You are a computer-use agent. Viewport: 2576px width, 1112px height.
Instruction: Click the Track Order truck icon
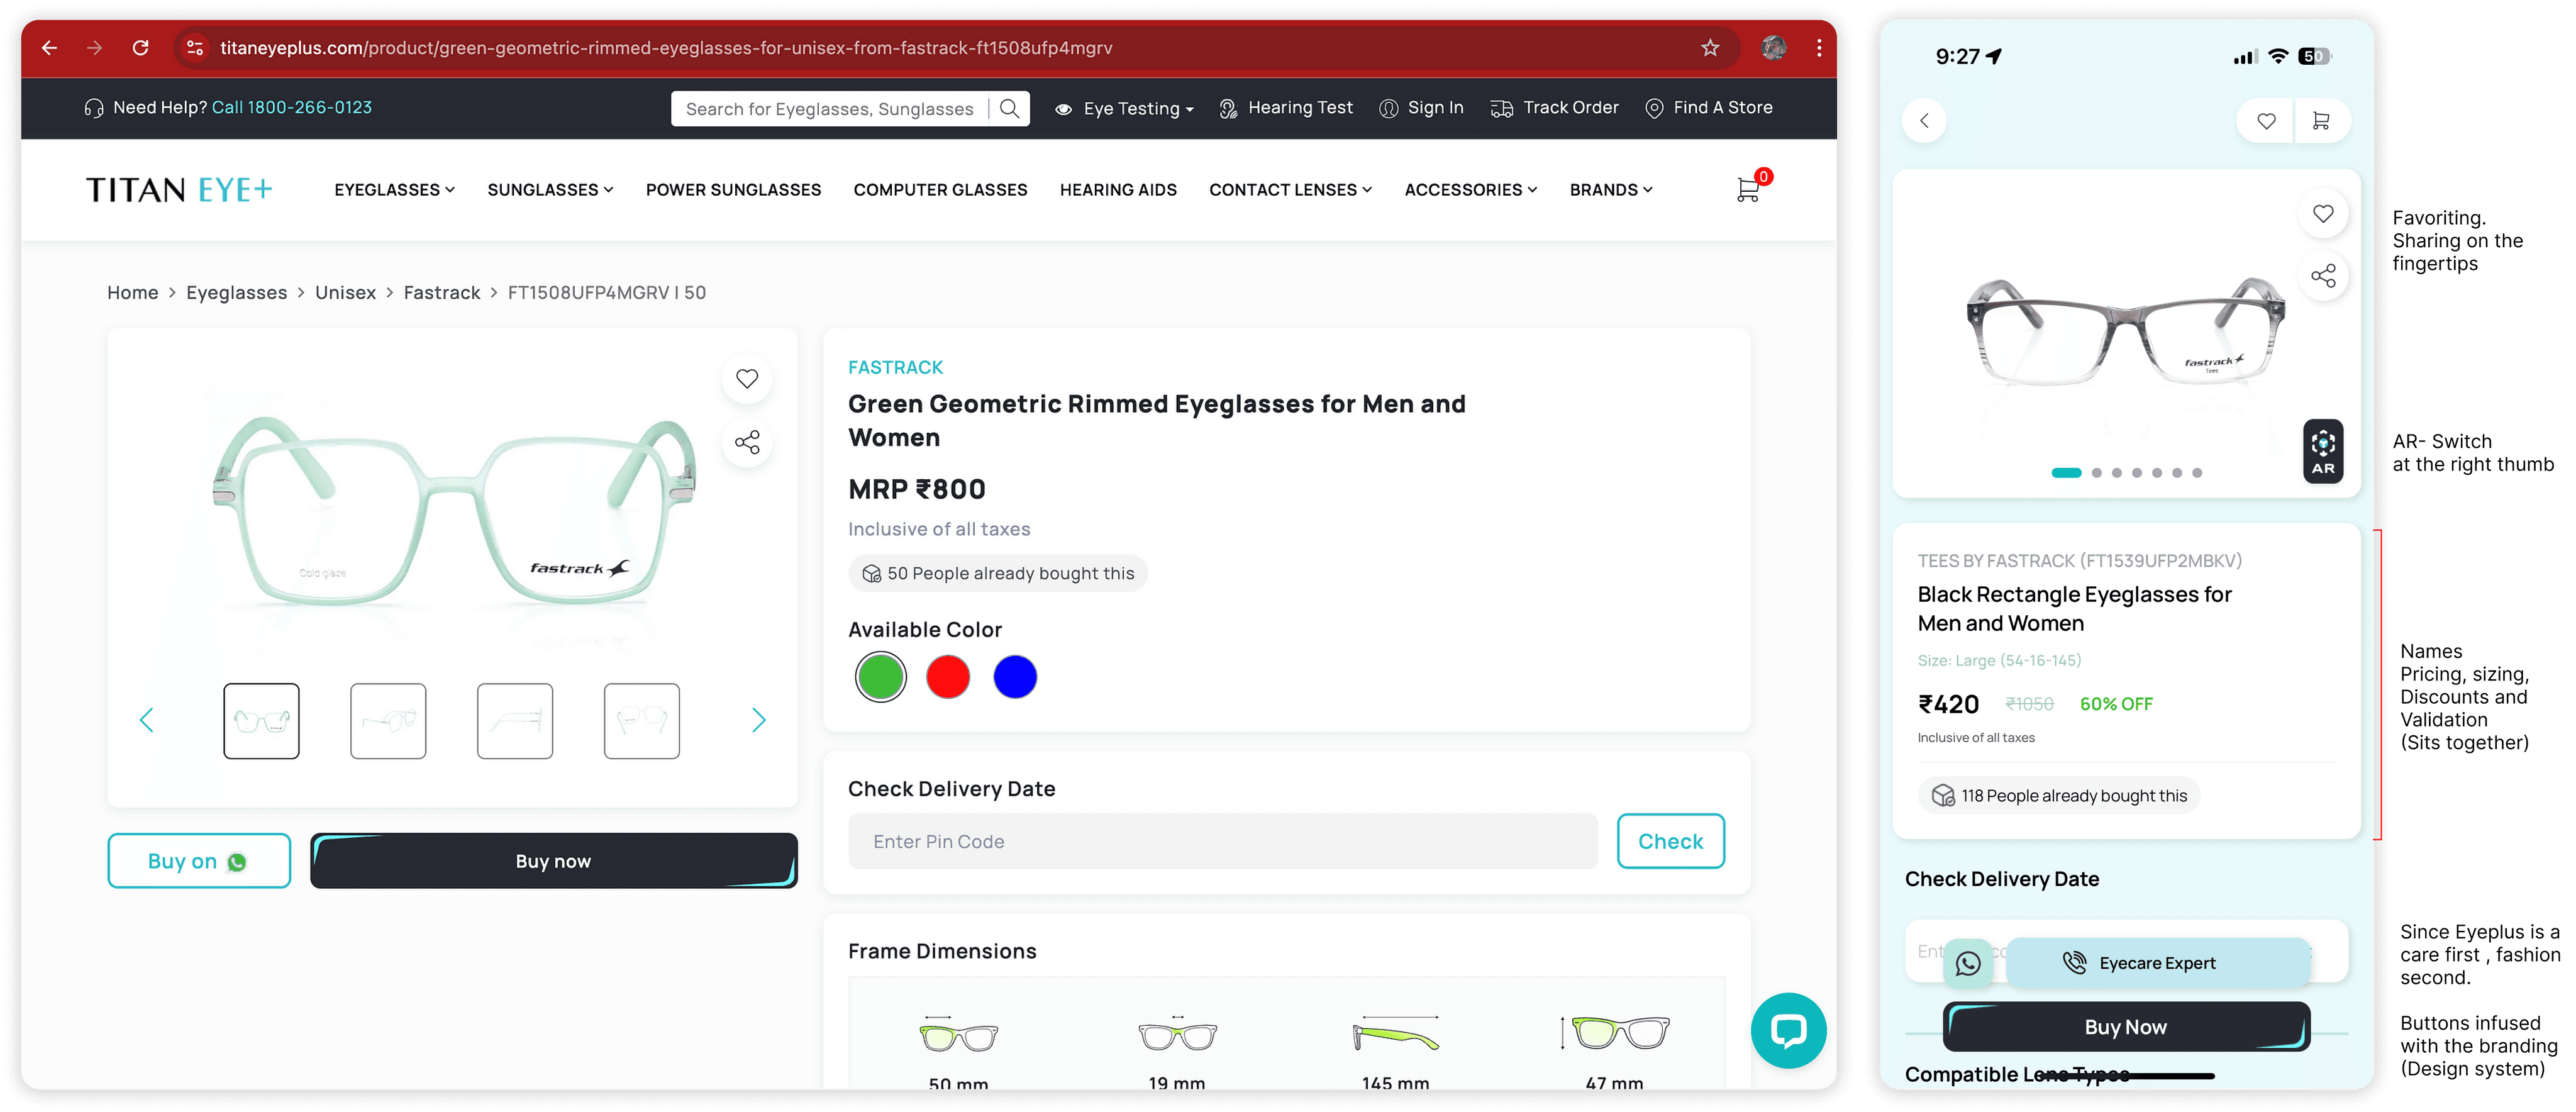coord(1501,108)
